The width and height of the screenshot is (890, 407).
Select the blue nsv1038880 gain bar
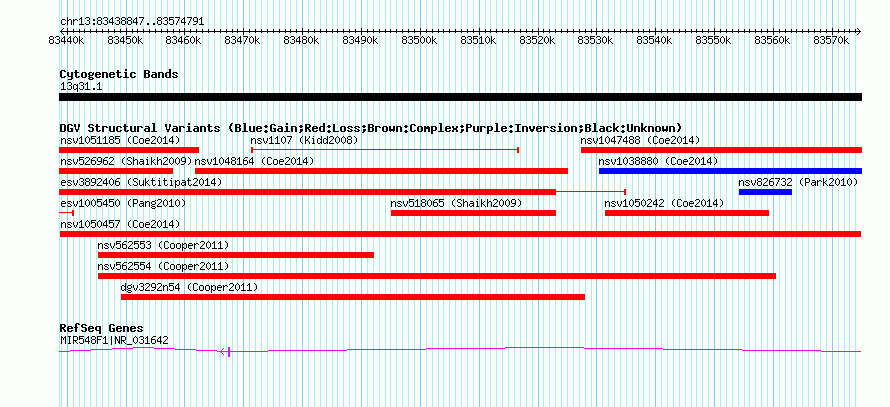pyautogui.click(x=730, y=171)
